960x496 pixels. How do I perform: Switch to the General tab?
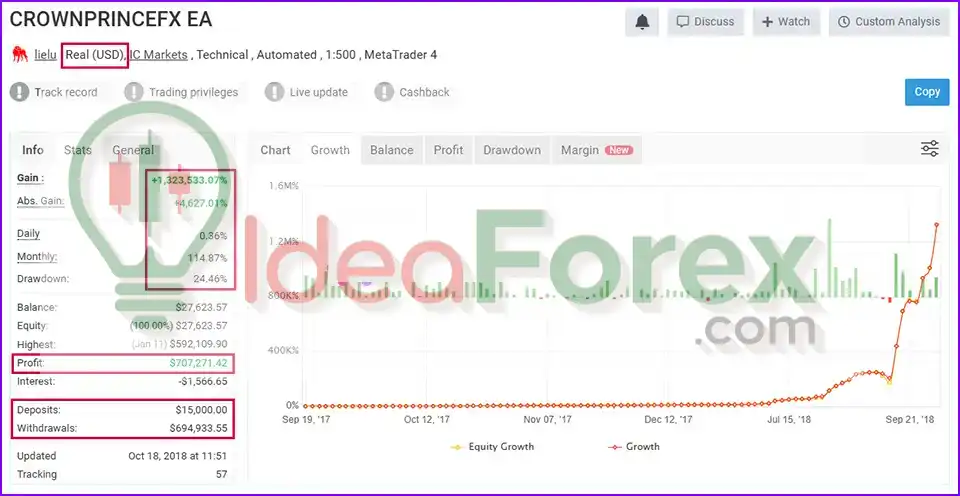coord(133,150)
